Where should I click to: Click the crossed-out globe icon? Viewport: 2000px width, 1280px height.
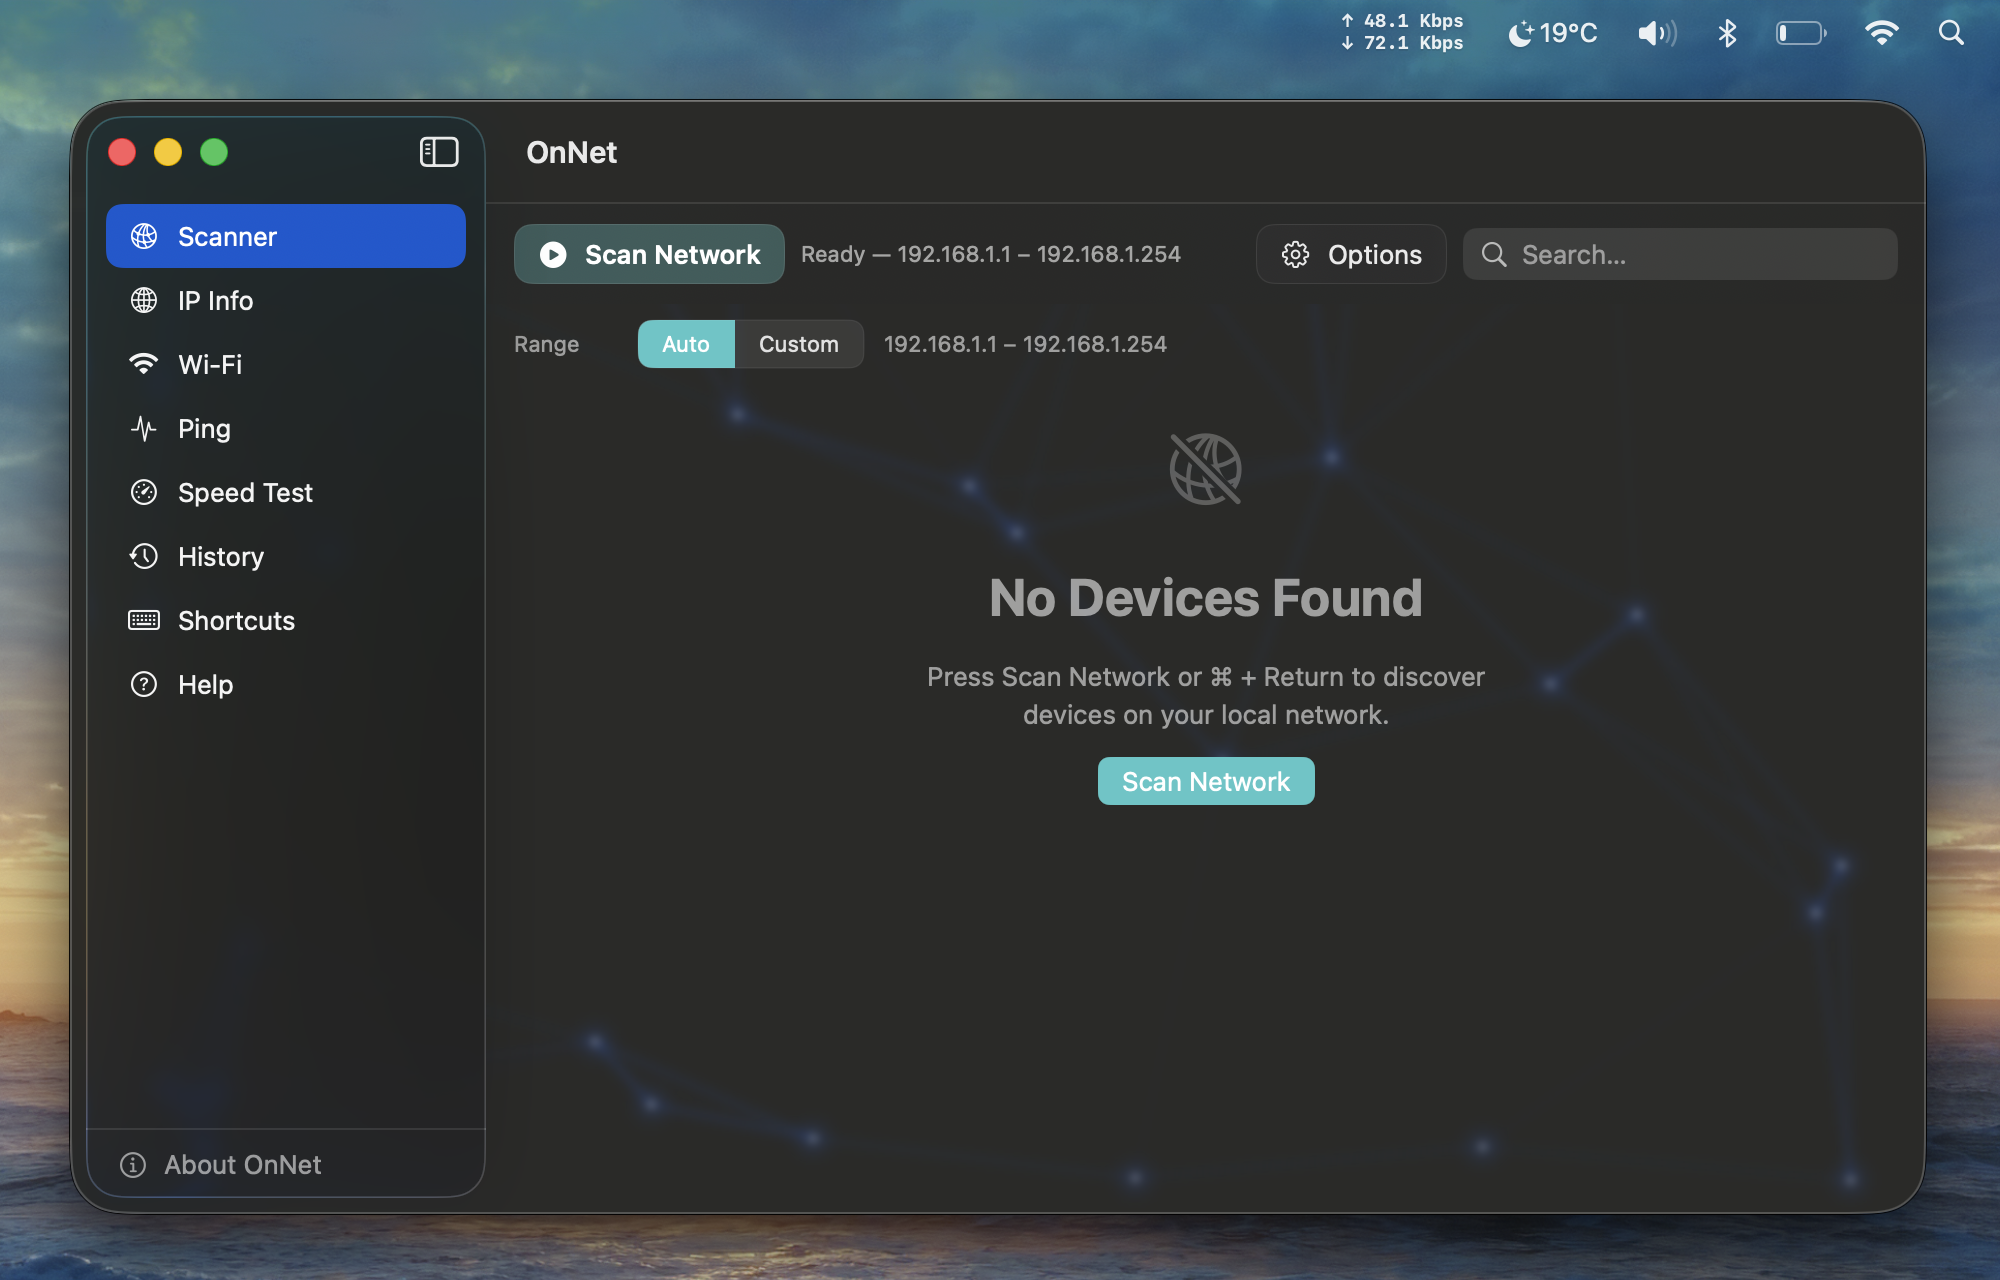[x=1206, y=469]
